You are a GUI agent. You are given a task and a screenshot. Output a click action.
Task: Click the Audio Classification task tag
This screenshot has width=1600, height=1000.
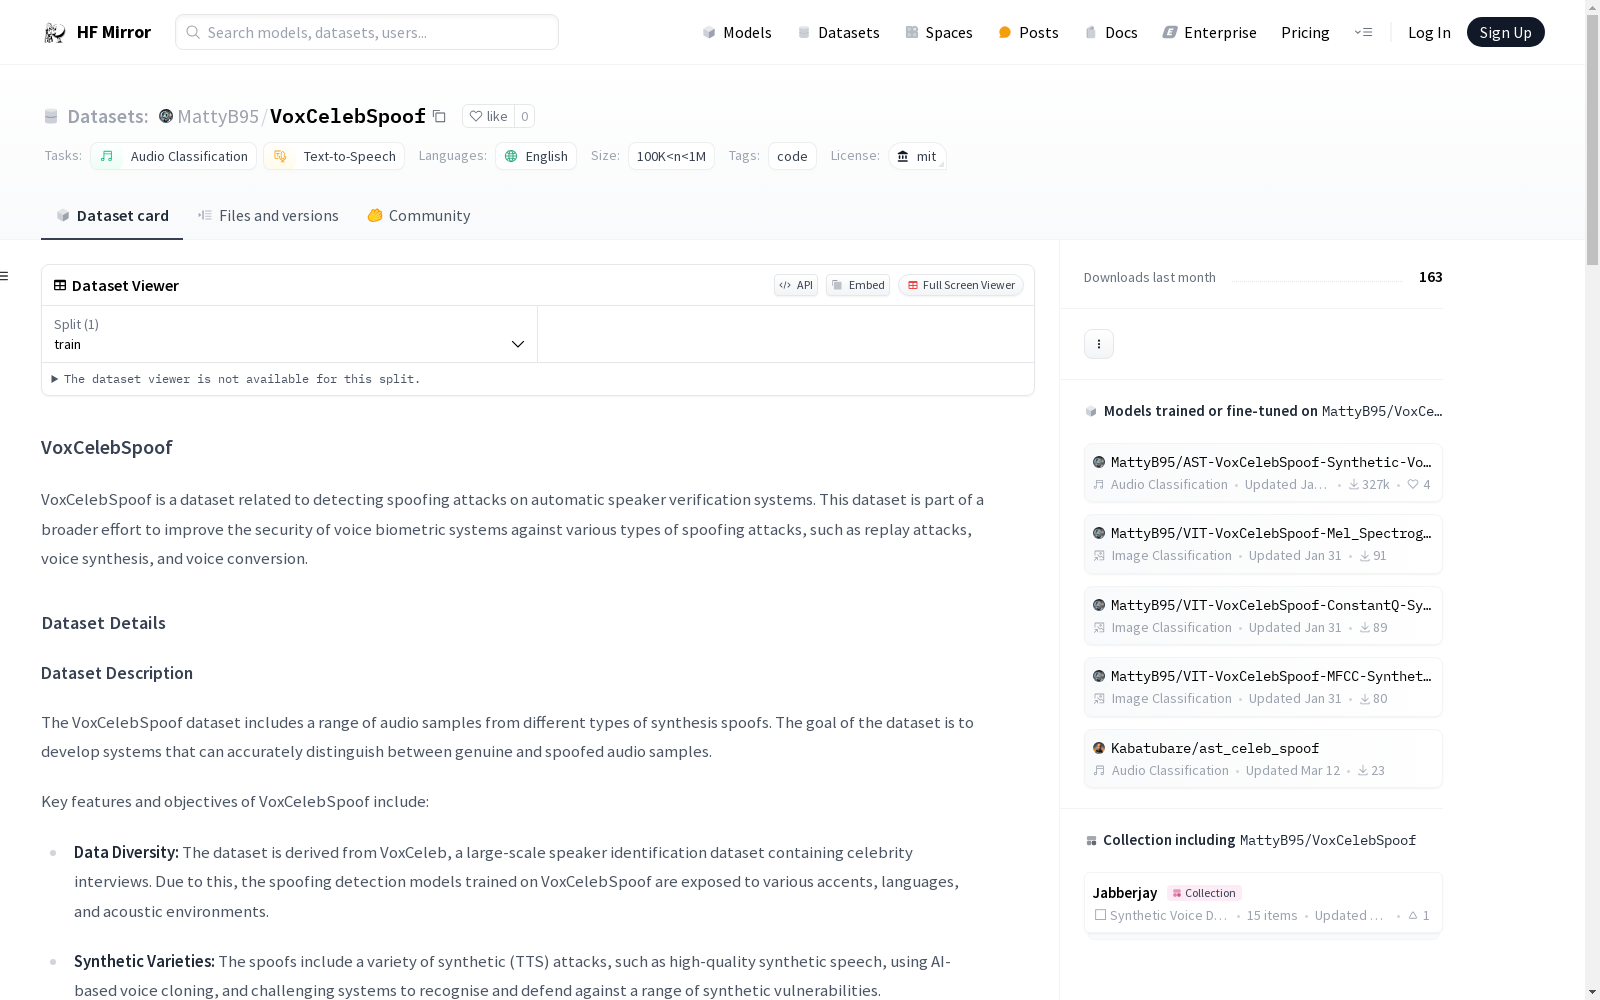tap(174, 156)
